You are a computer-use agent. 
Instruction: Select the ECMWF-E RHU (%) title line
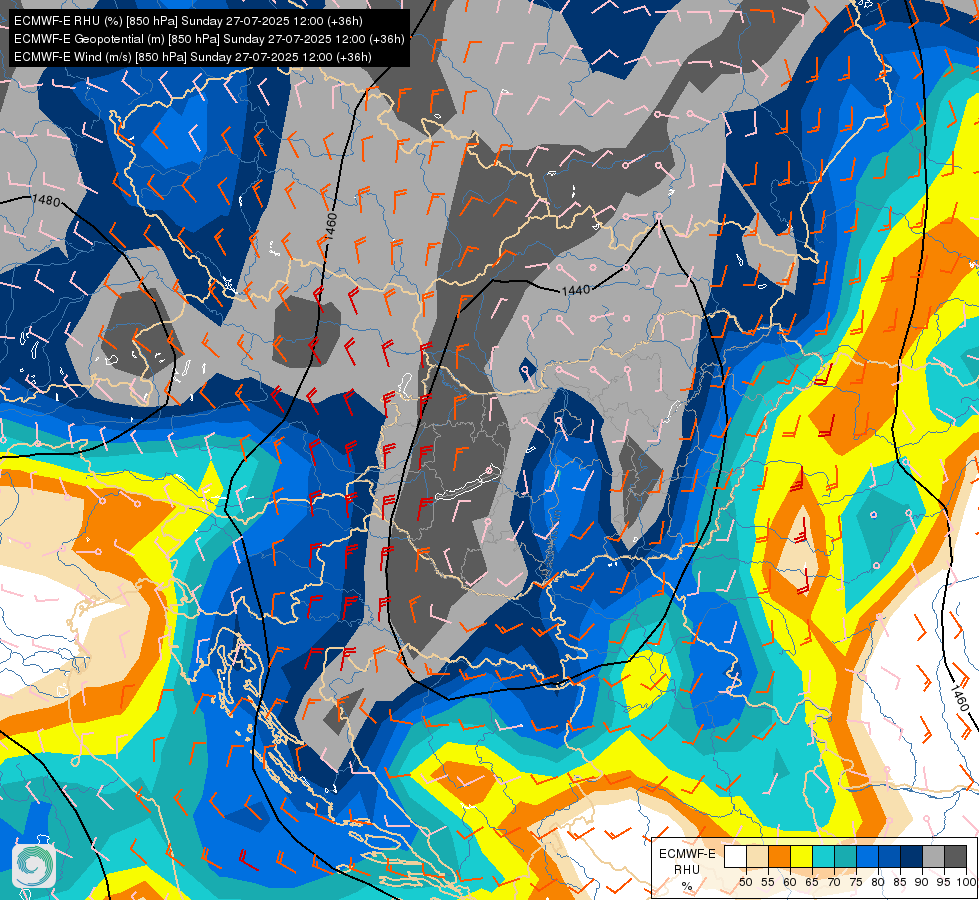[188, 21]
